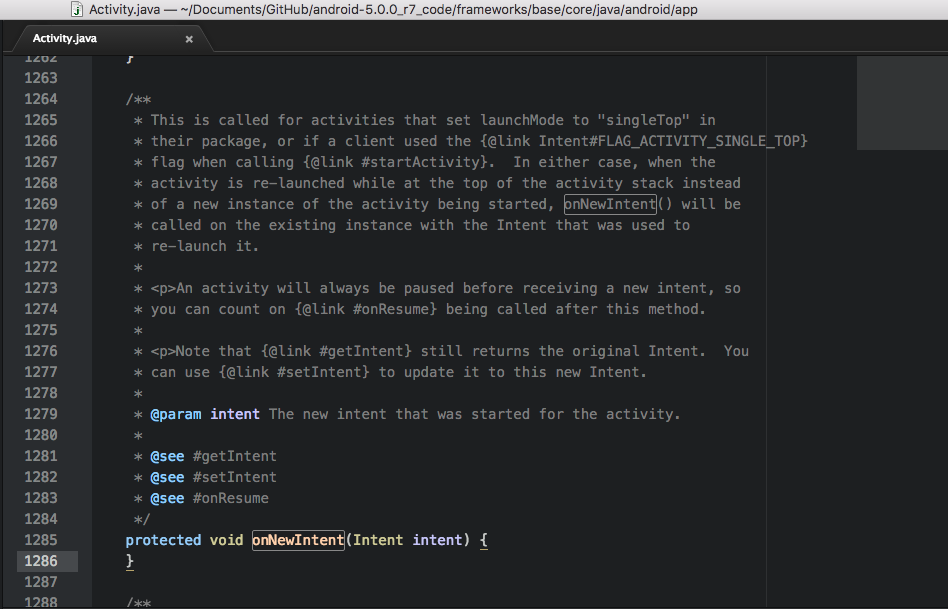Click the window title path text

[393, 9]
